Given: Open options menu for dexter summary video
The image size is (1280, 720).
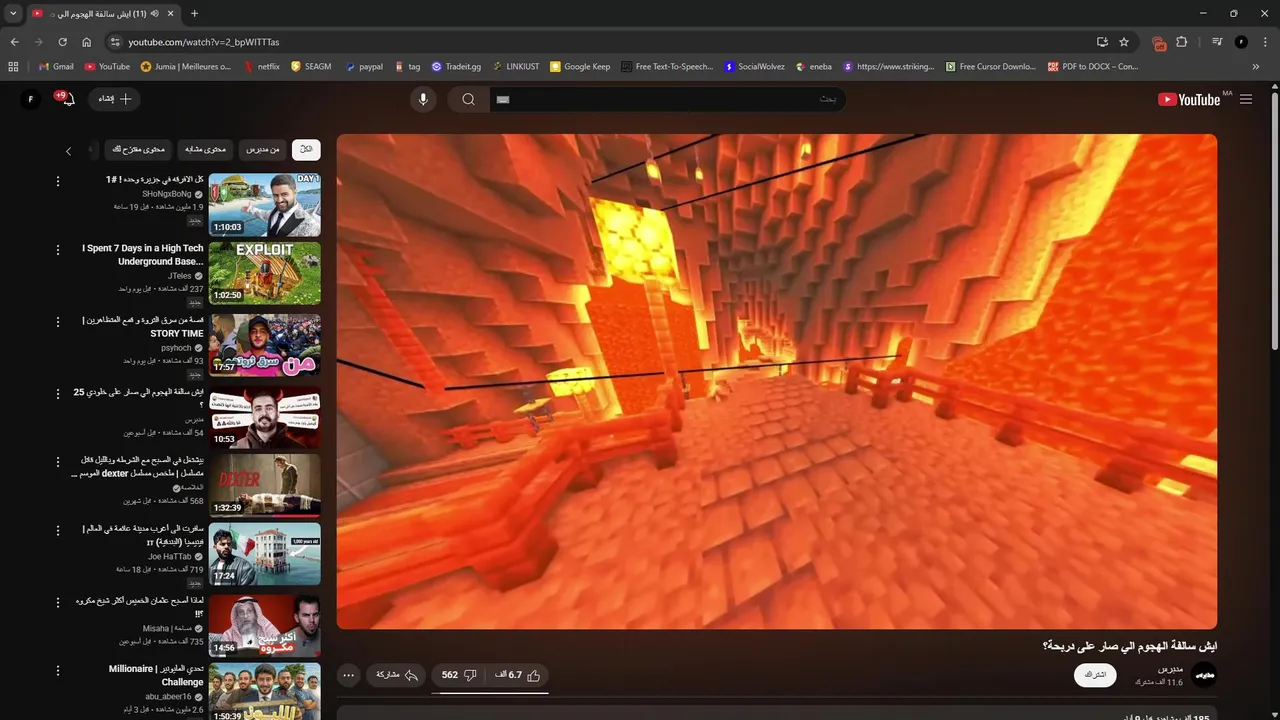Looking at the screenshot, I should pyautogui.click(x=58, y=461).
